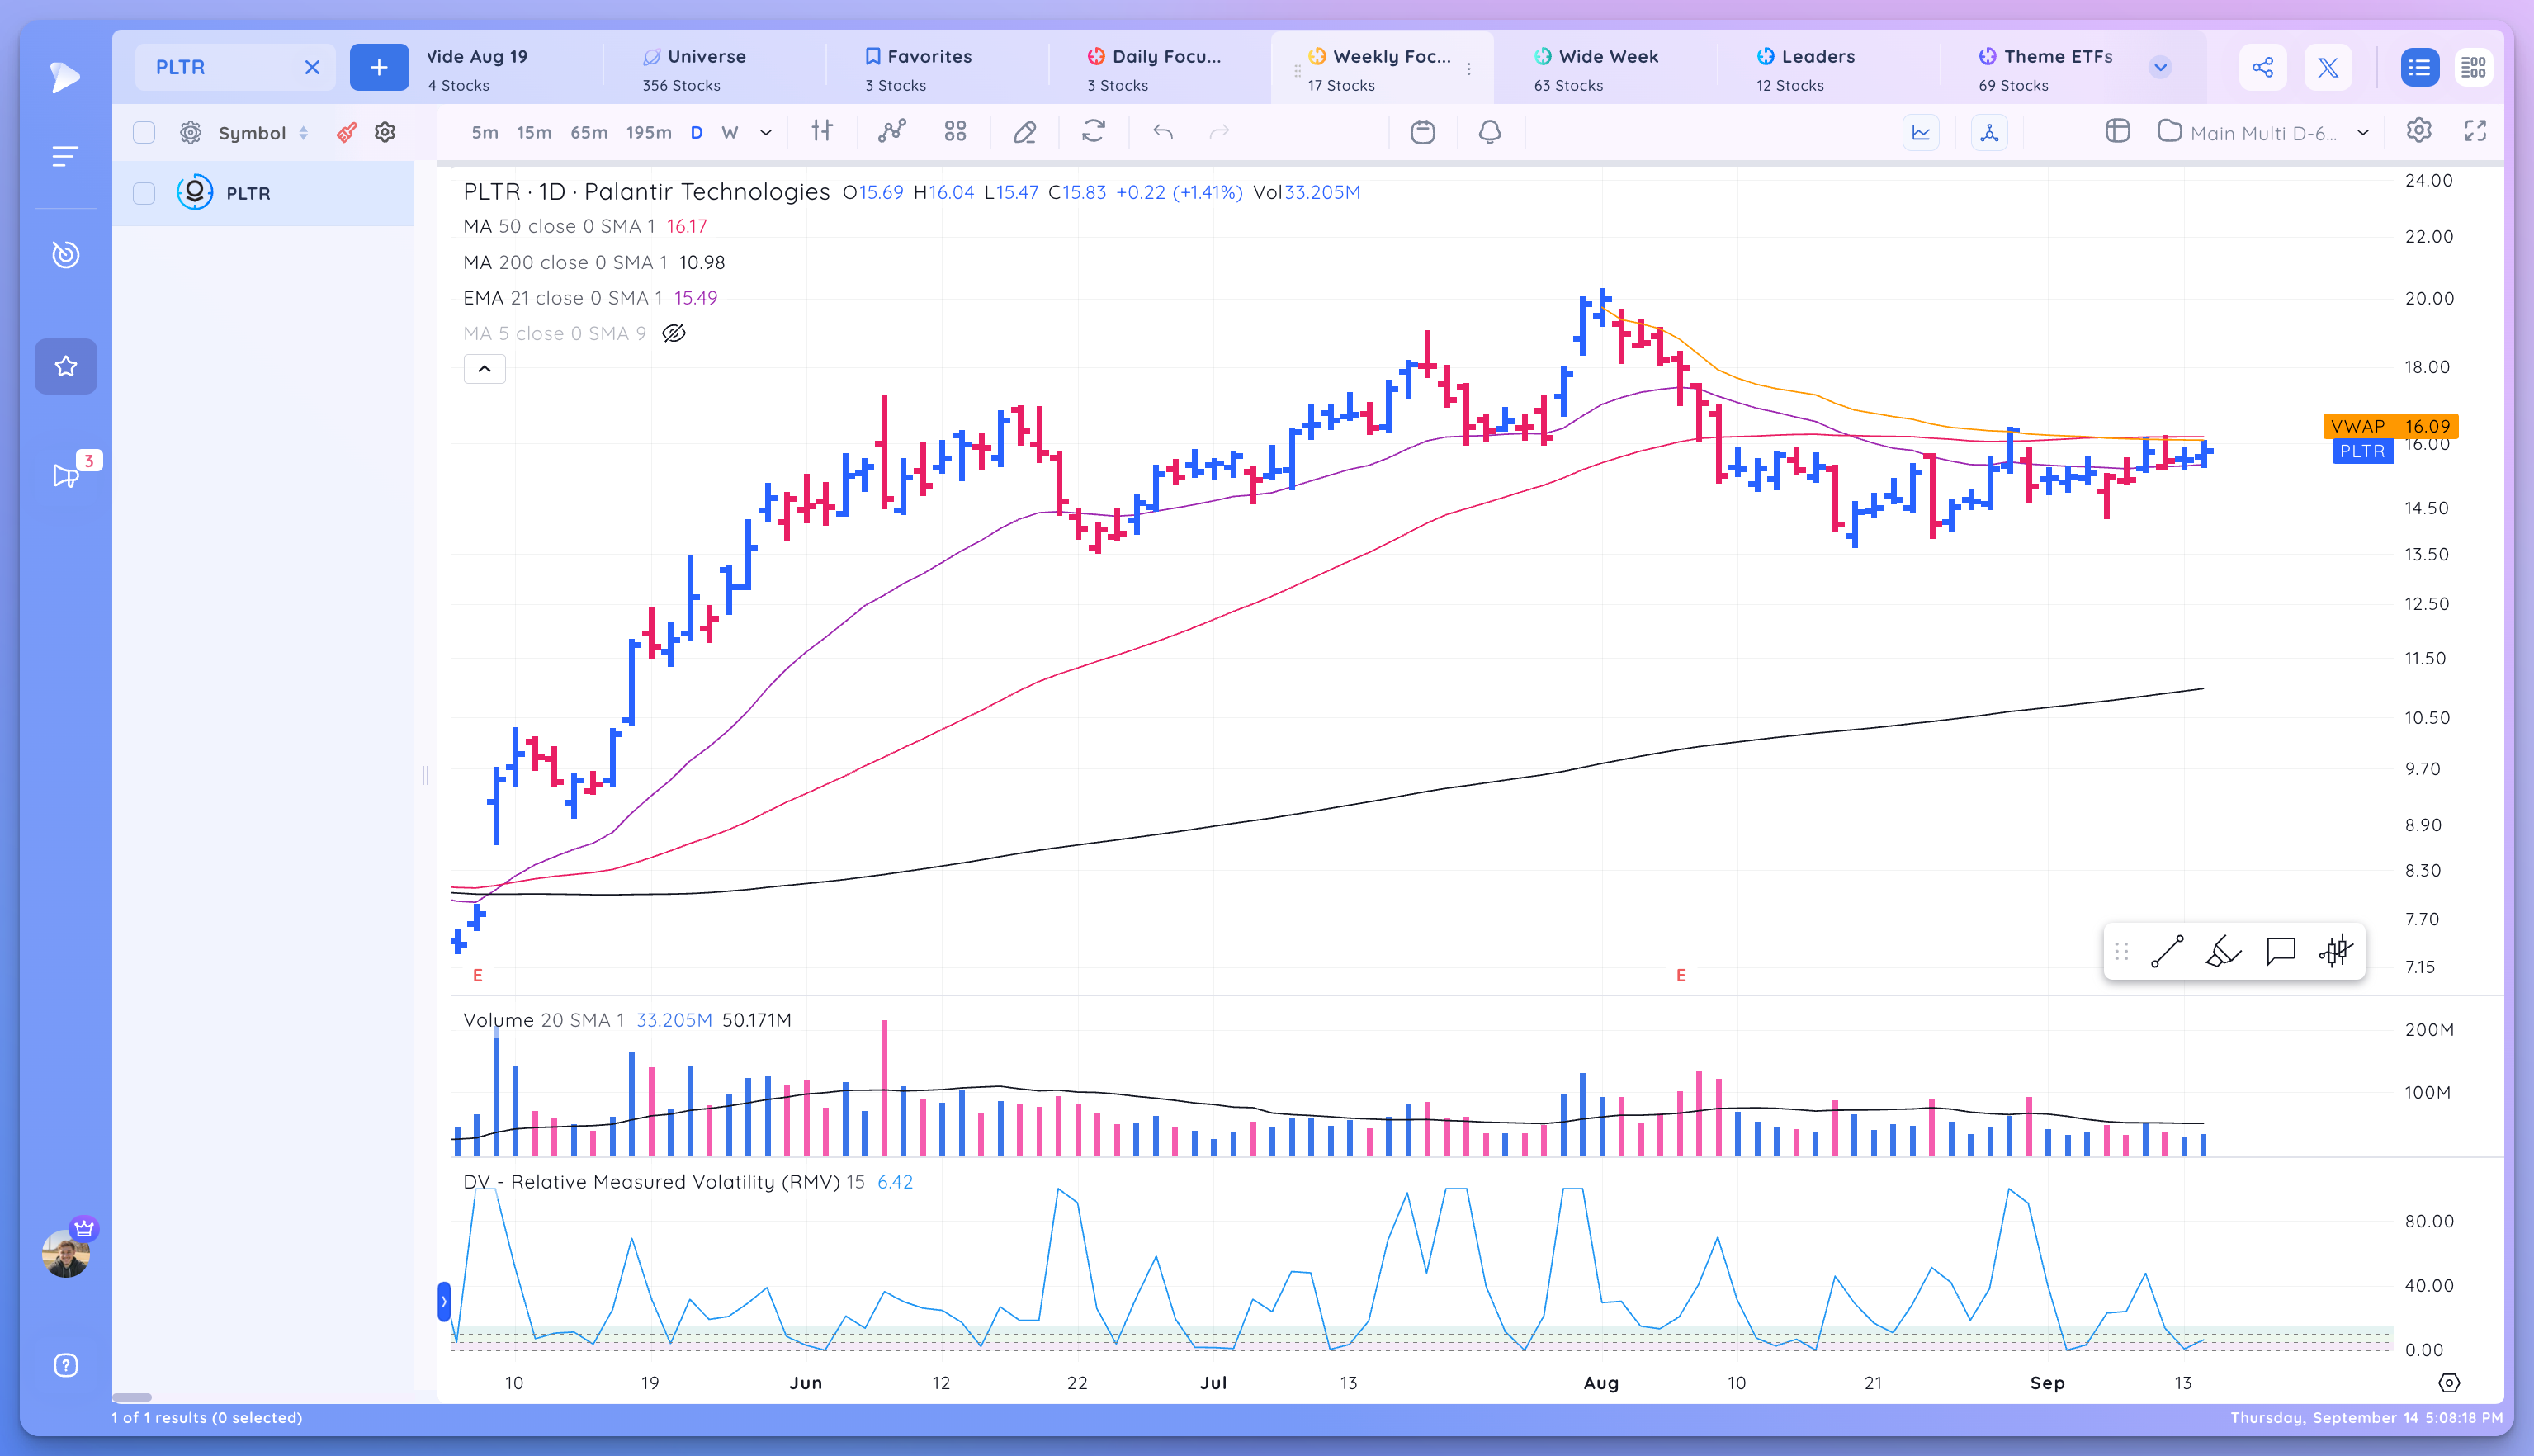
Task: Collapse the indicator legend chevron
Action: click(x=485, y=369)
